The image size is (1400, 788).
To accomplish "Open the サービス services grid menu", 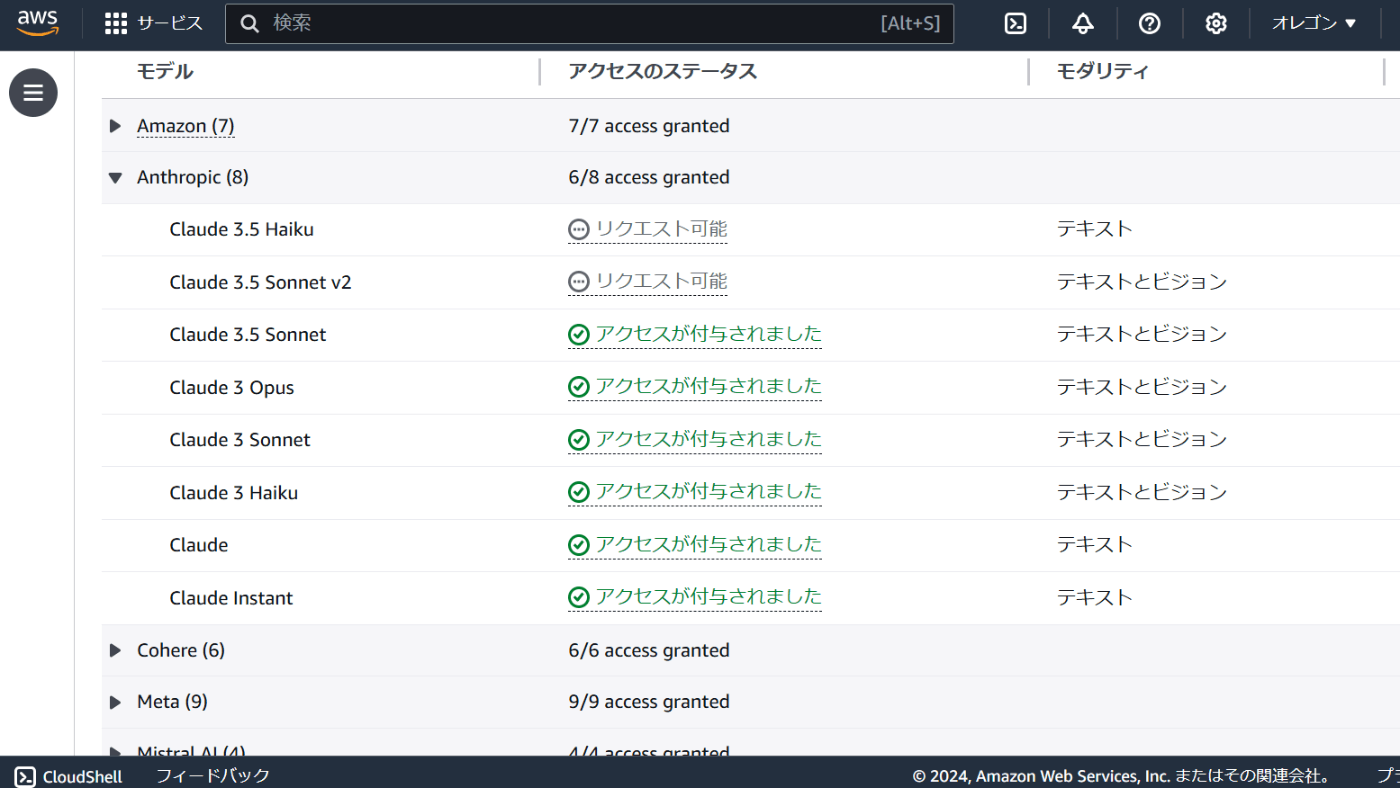I will click(x=153, y=23).
